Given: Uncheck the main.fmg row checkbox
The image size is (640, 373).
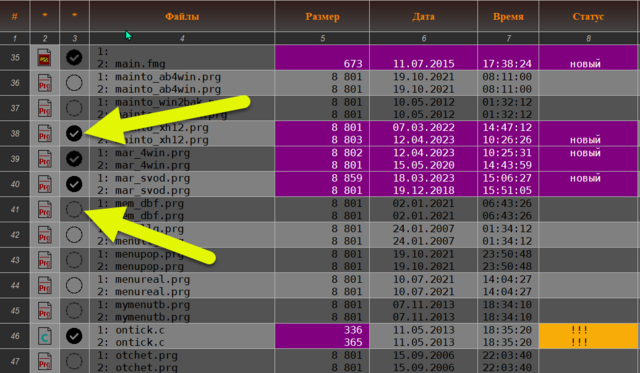Looking at the screenshot, I should point(74,58).
